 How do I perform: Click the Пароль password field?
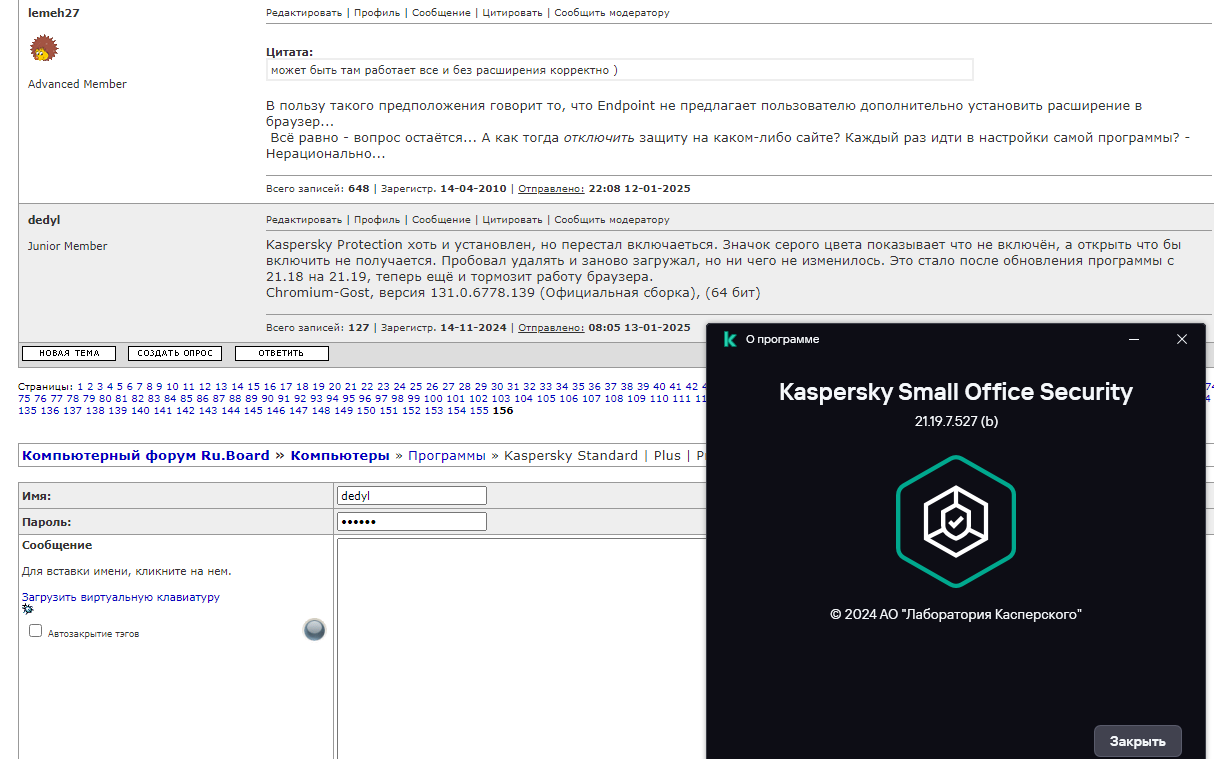(x=412, y=521)
